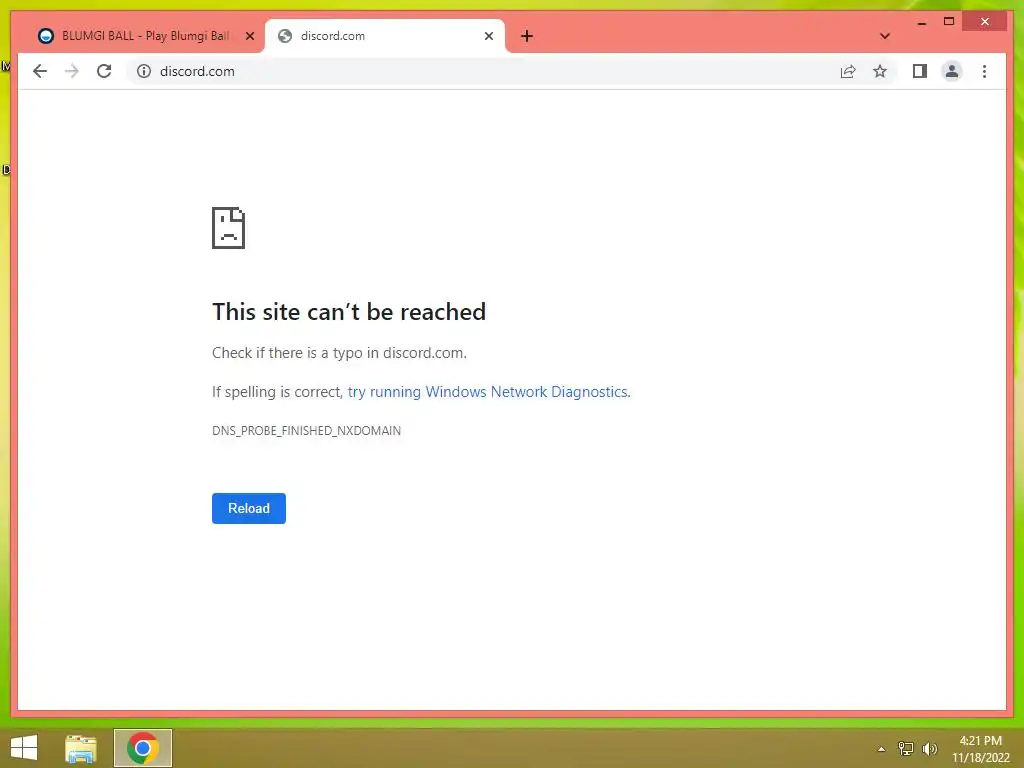This screenshot has height=768, width=1024.
Task: Open the Windows Start button
Action: [24, 748]
